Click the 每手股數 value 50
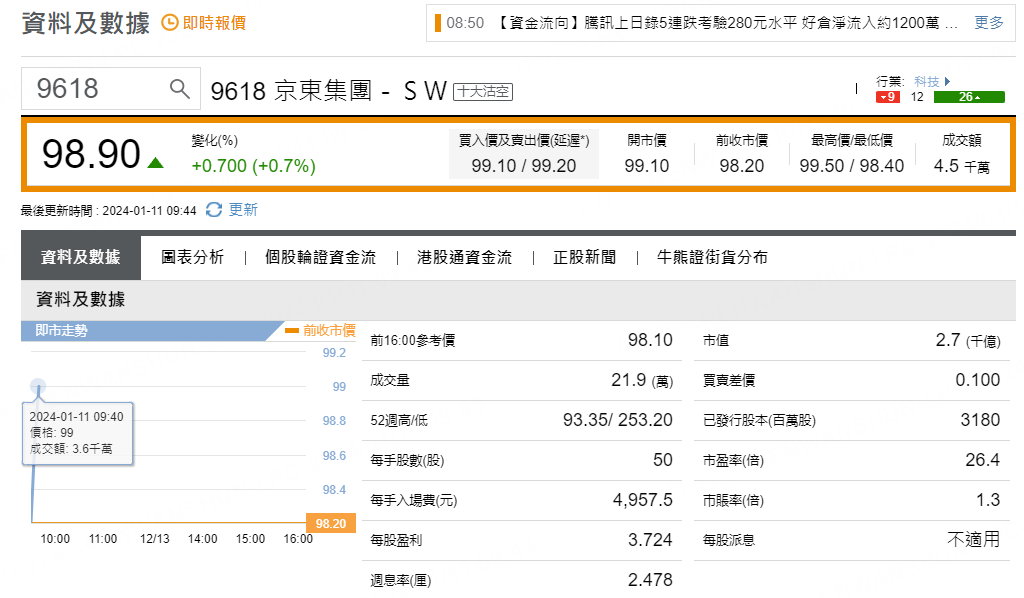 point(663,460)
